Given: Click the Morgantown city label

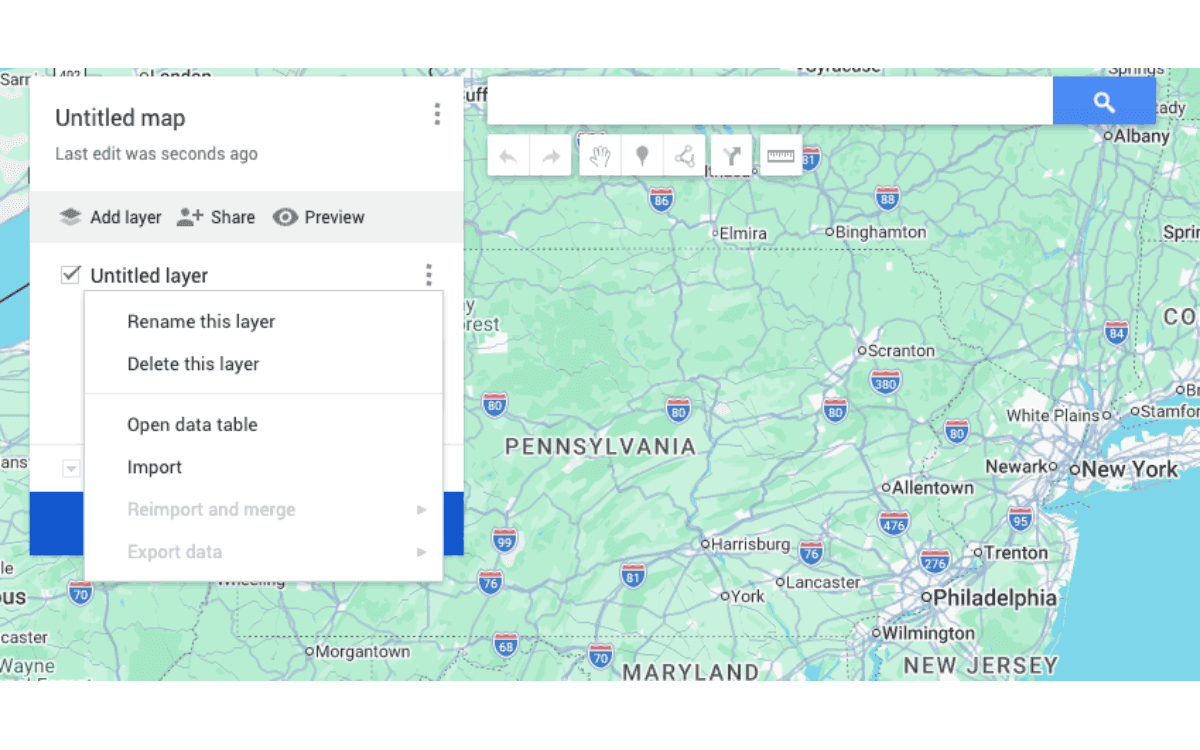Looking at the screenshot, I should click(x=363, y=651).
